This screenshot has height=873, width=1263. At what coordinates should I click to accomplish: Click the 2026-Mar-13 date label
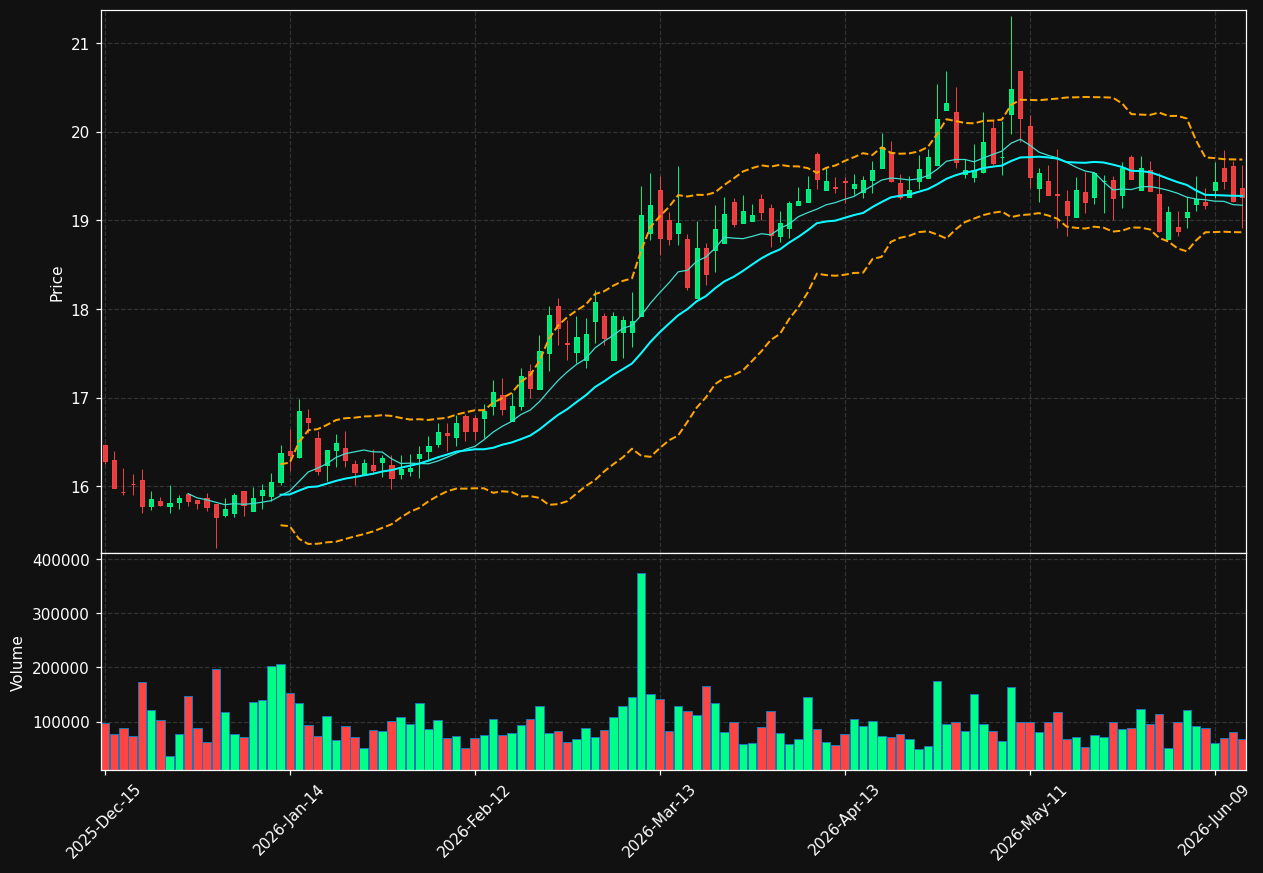(x=659, y=822)
